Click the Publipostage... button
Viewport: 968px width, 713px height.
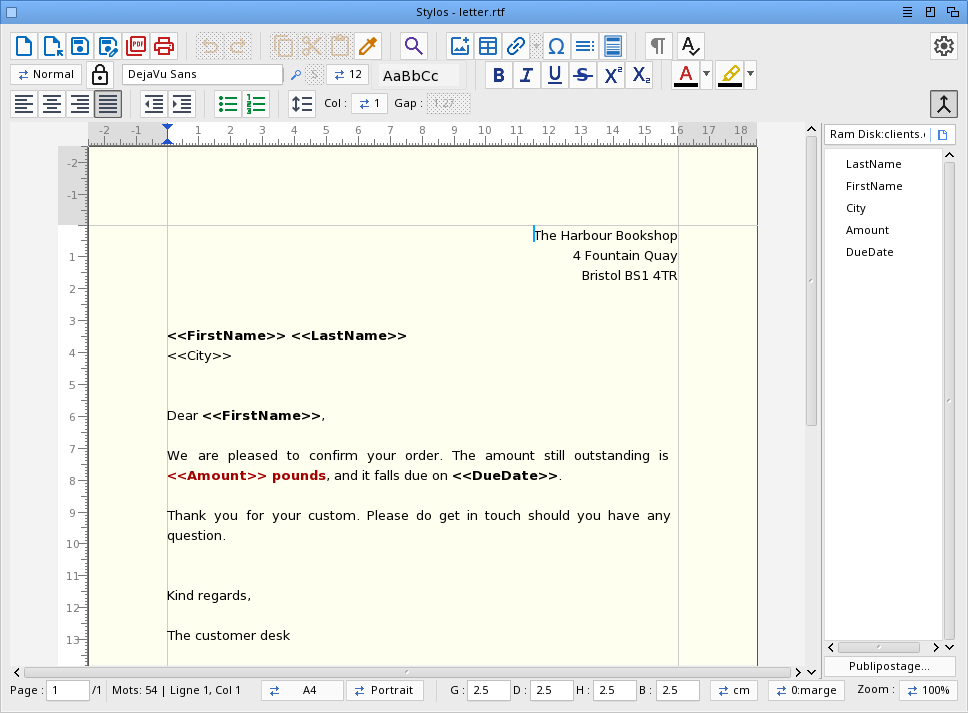coord(889,666)
